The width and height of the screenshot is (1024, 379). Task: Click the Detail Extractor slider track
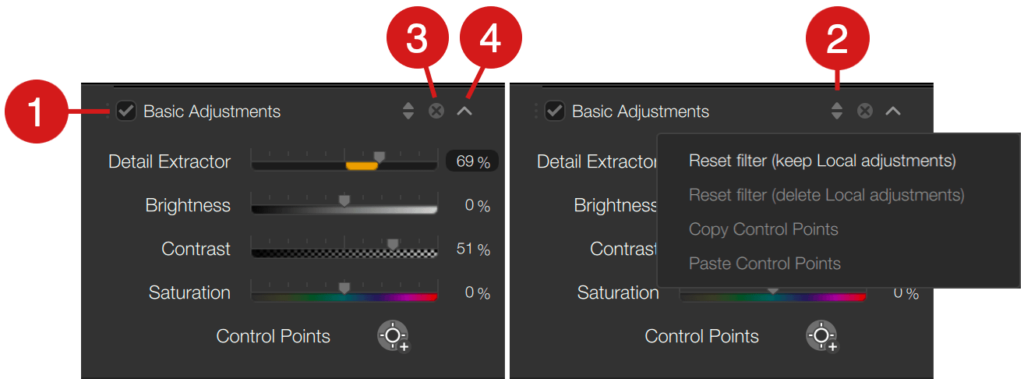pos(344,161)
